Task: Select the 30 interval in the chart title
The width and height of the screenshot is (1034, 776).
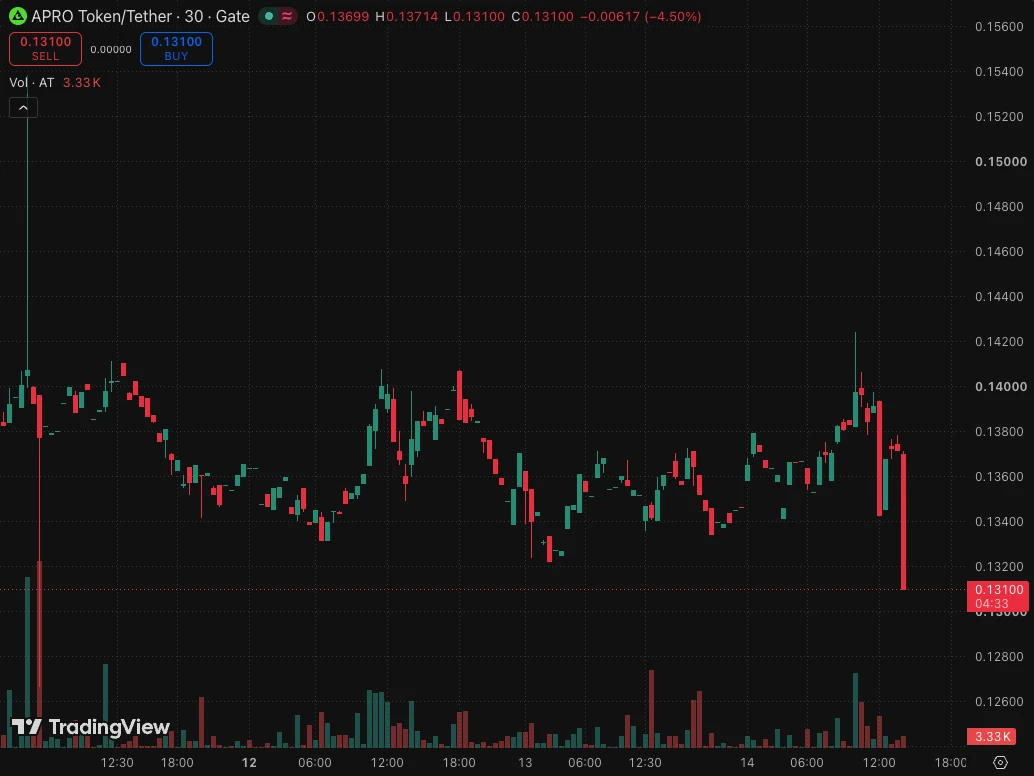Action: [x=194, y=16]
